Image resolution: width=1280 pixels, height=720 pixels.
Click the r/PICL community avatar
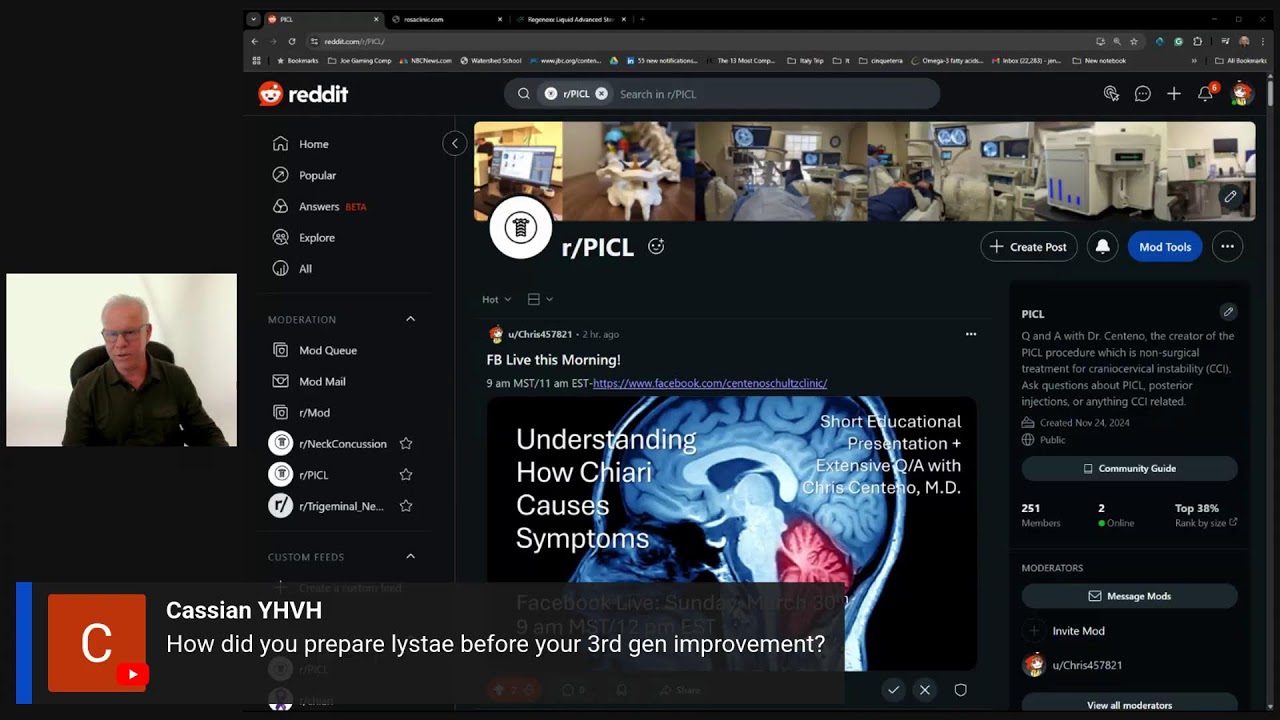[520, 227]
